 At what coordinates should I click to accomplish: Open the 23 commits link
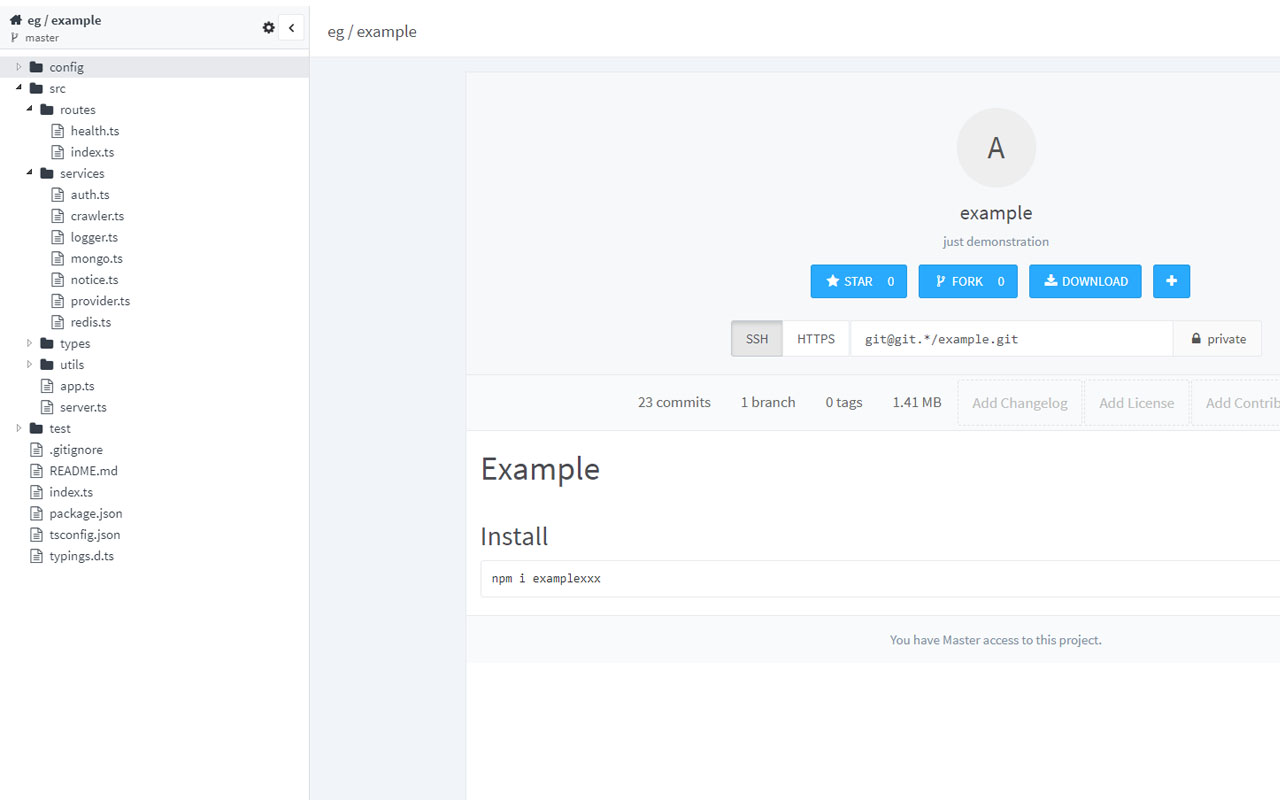(x=674, y=402)
